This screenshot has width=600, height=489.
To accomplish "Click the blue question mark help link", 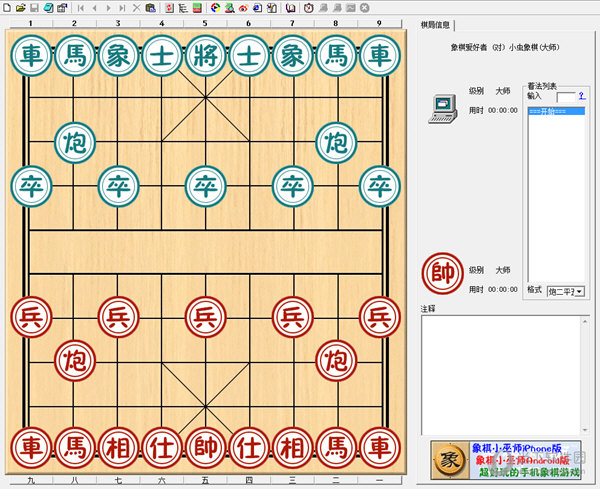I will pos(582,96).
